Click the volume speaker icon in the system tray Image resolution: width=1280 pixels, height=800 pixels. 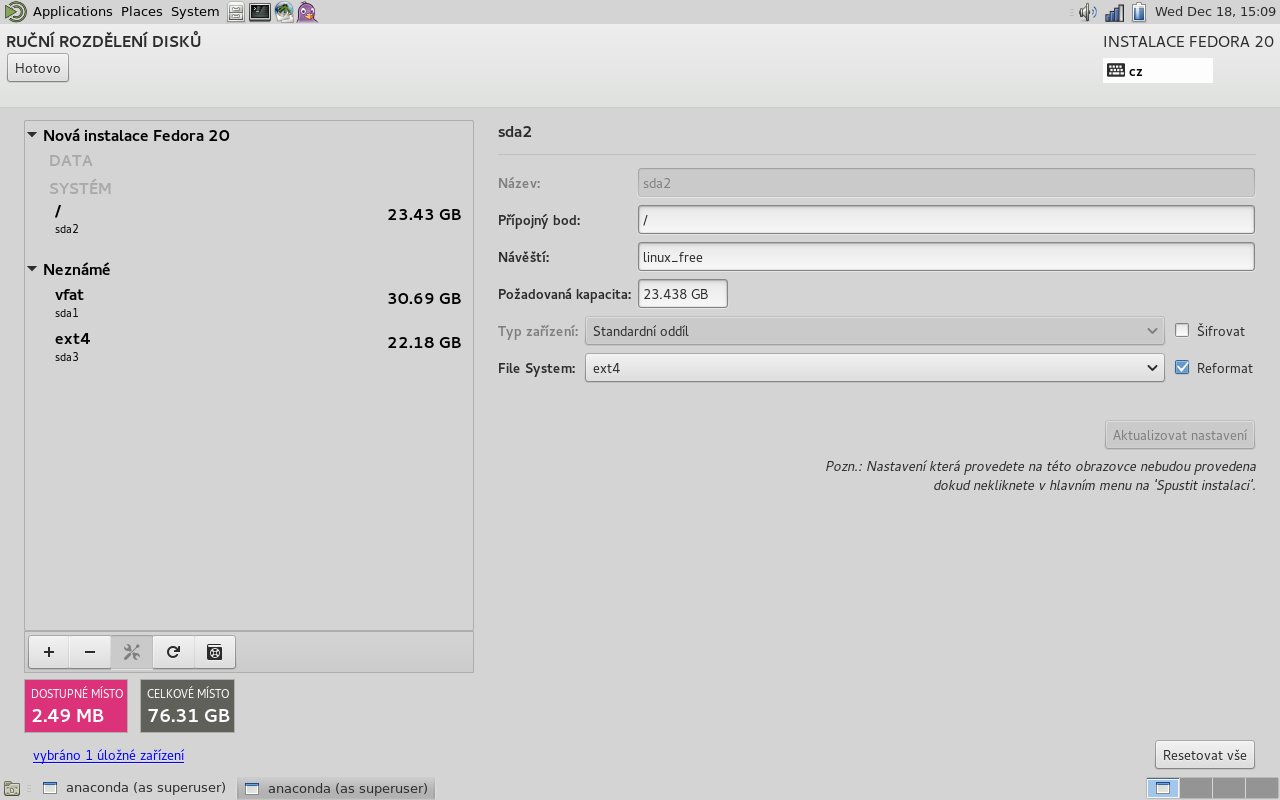(1088, 12)
